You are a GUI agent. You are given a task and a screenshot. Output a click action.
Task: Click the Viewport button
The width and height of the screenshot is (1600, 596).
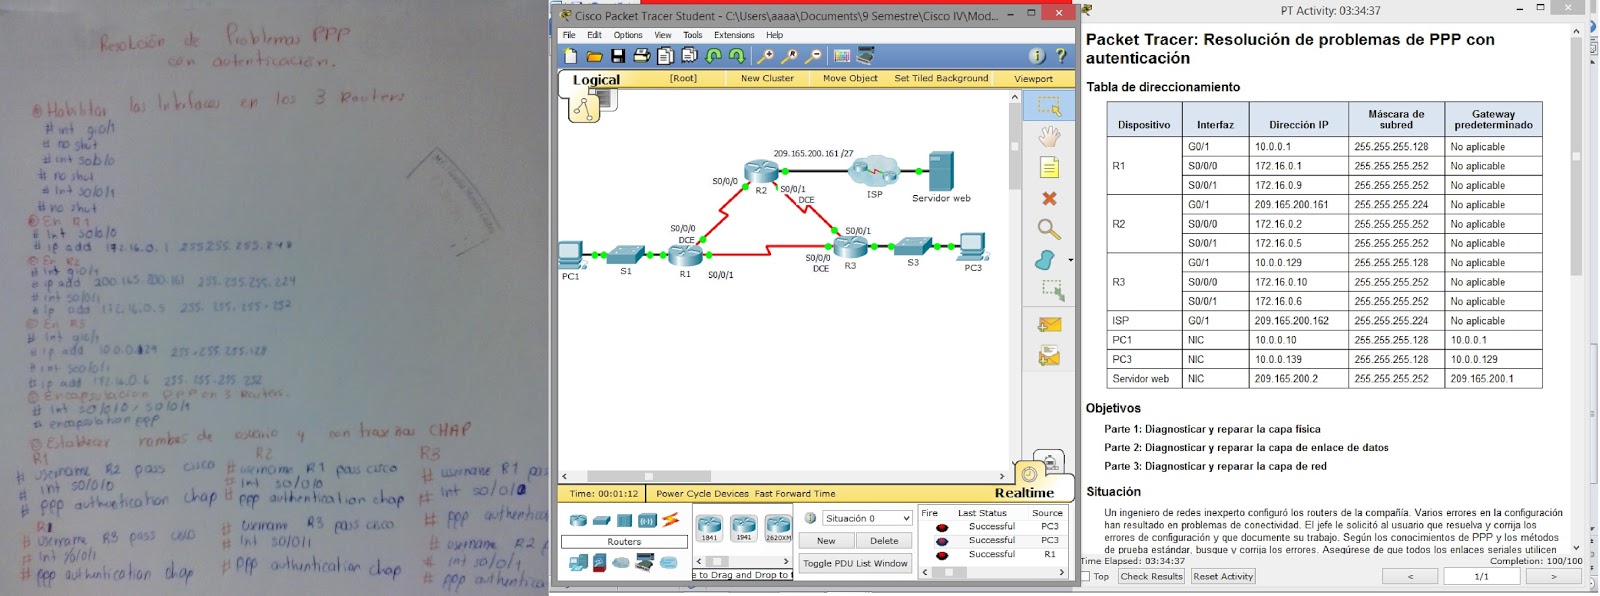(1033, 79)
